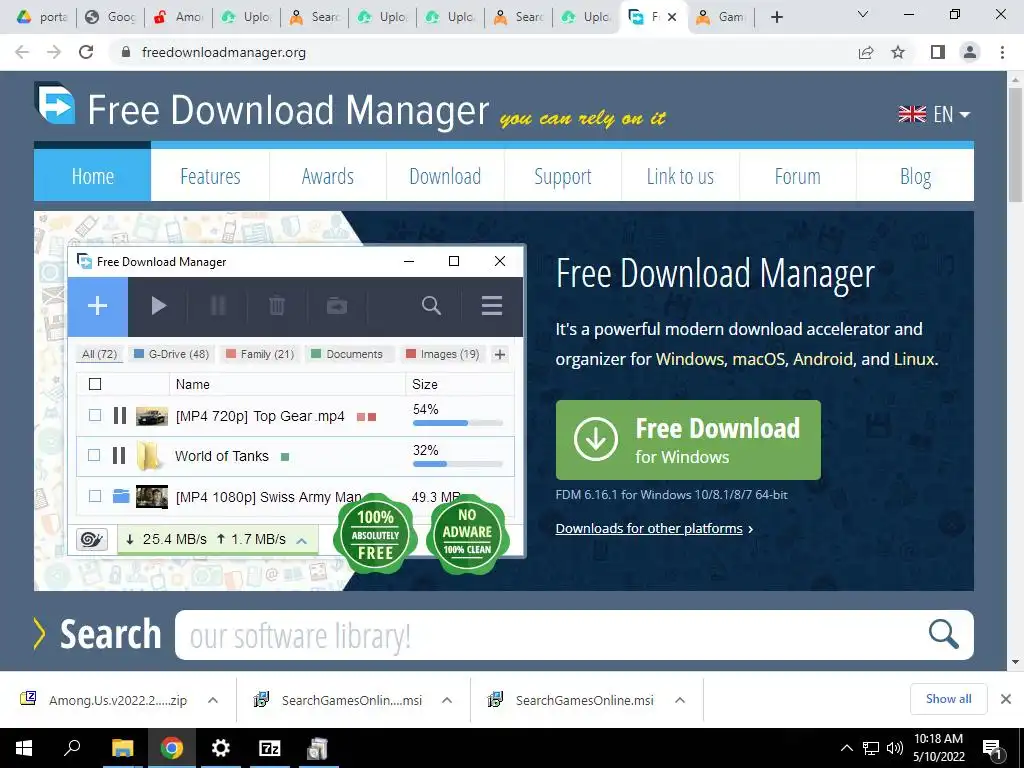The height and width of the screenshot is (768, 1024).
Task: Open the Link to us menu item
Action: pyautogui.click(x=680, y=176)
